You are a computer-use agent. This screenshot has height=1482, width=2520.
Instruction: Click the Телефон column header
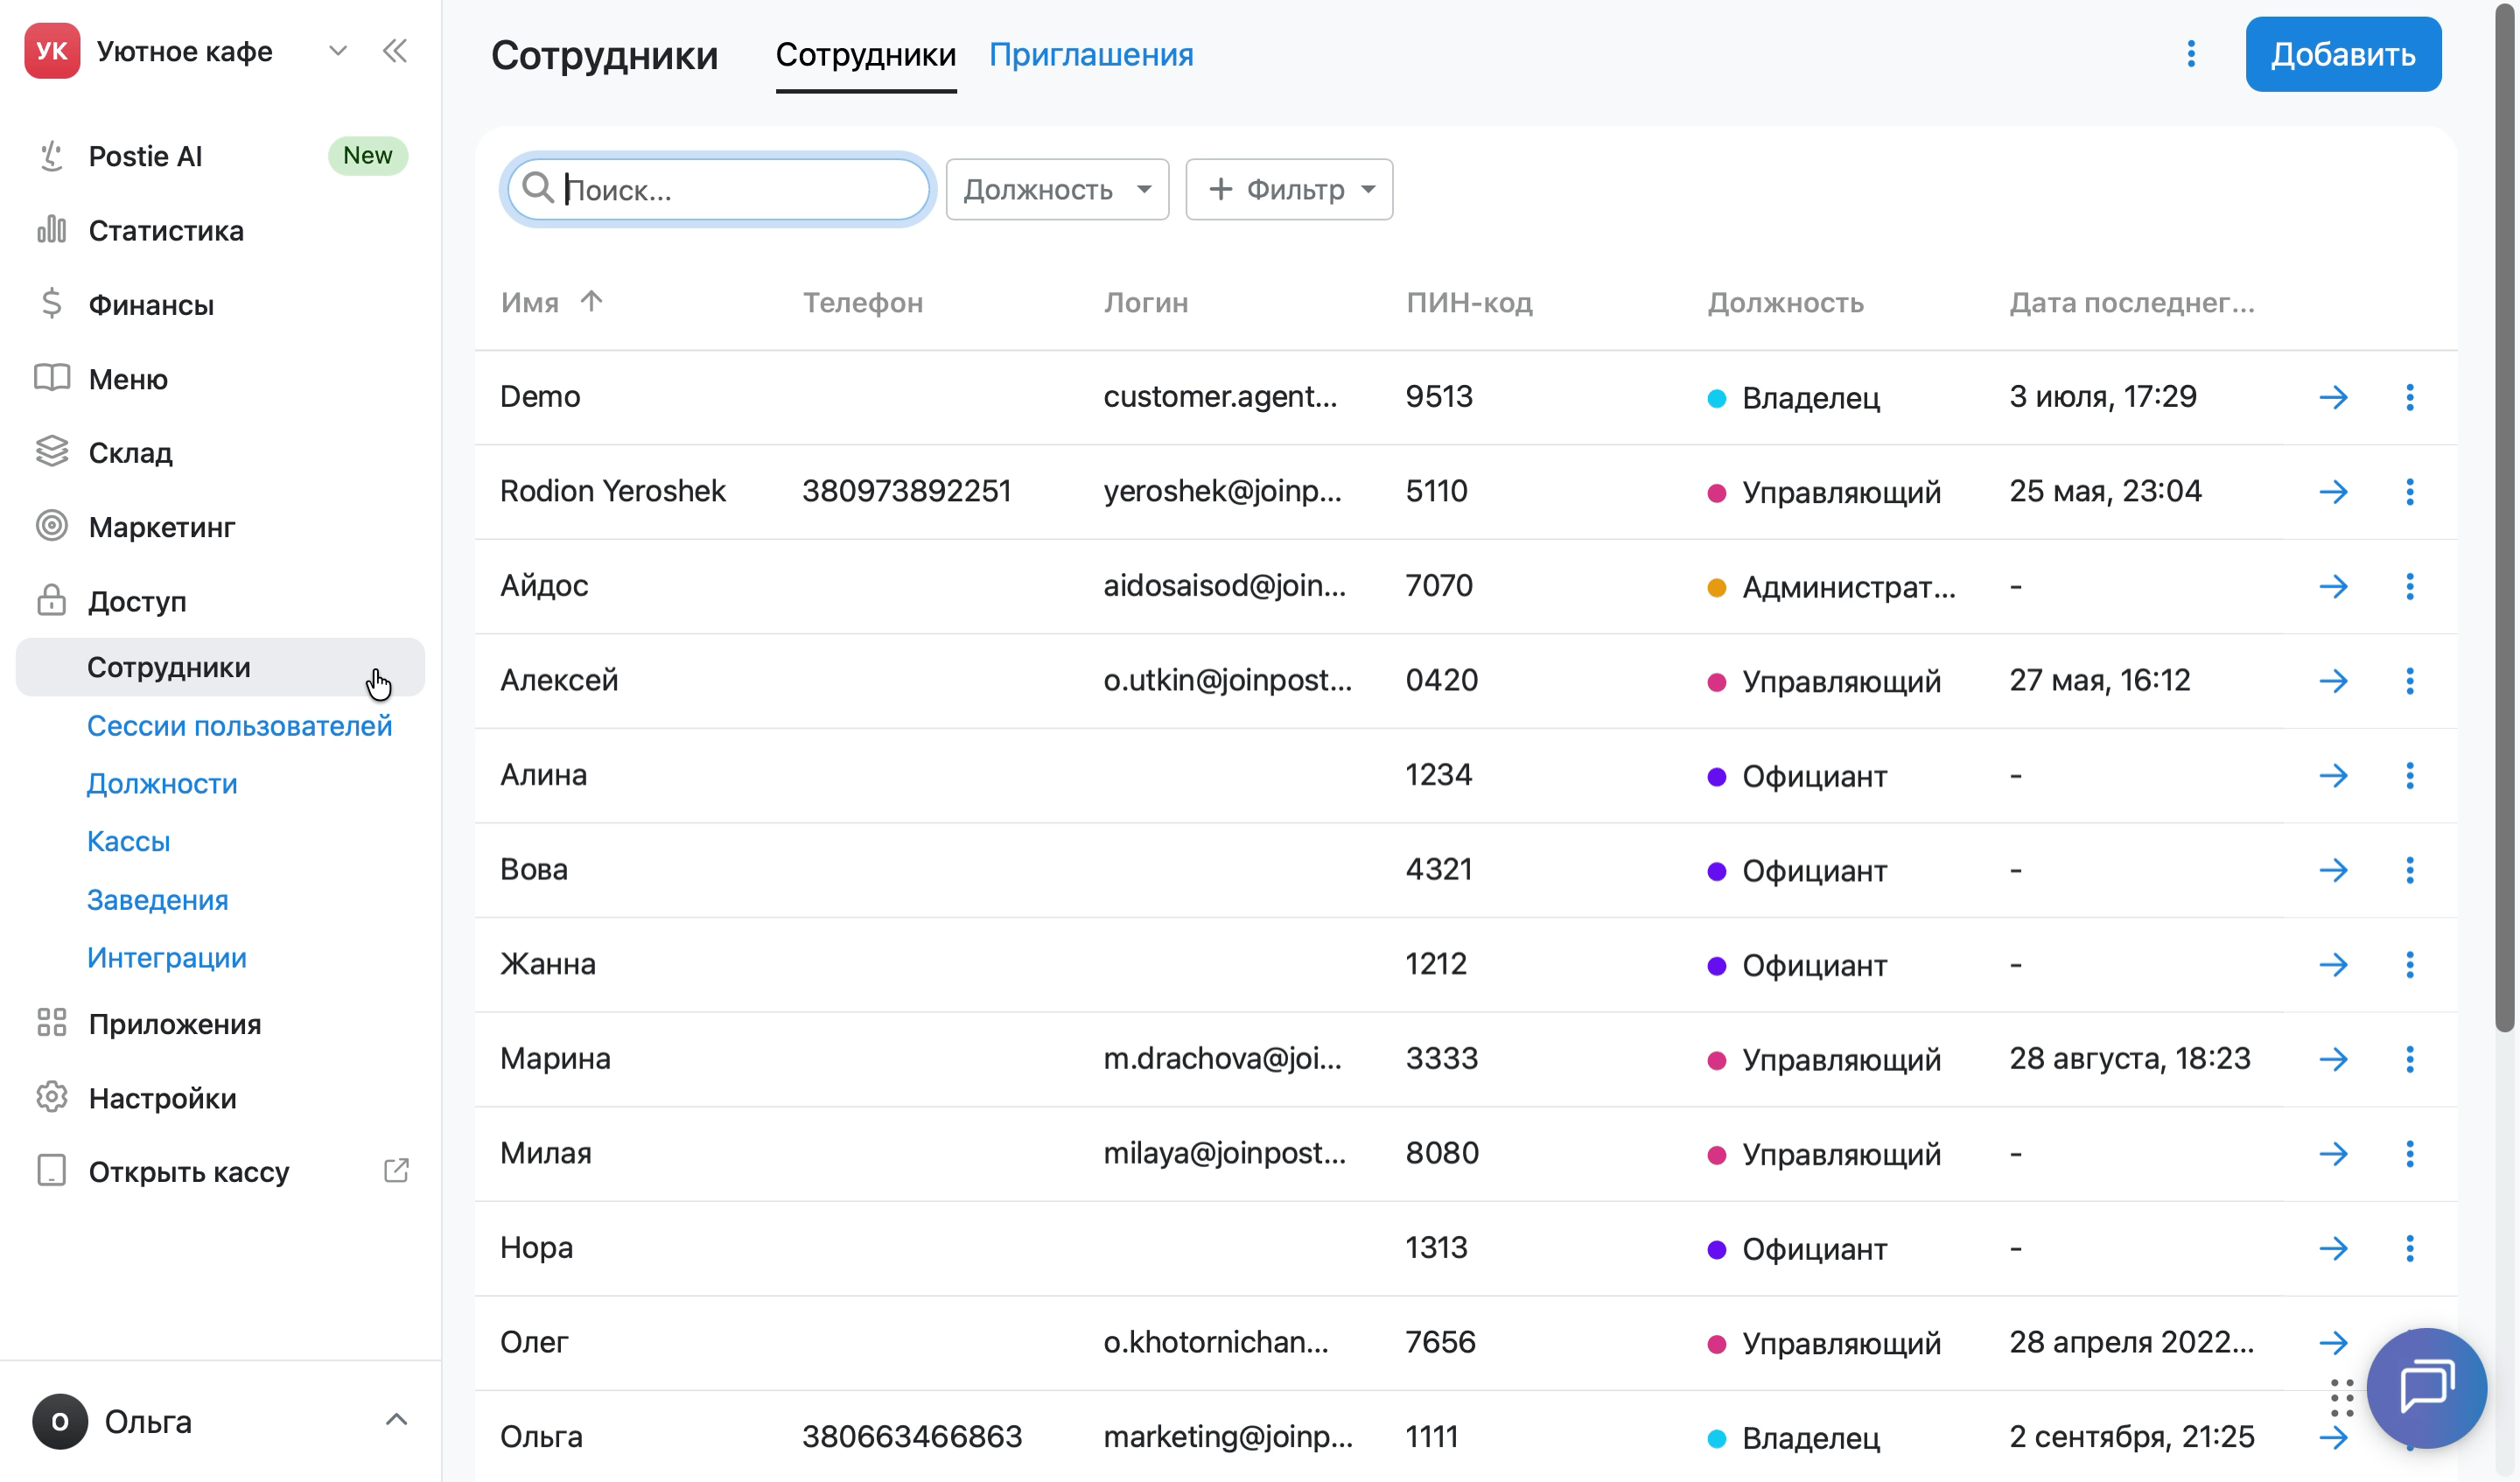863,302
